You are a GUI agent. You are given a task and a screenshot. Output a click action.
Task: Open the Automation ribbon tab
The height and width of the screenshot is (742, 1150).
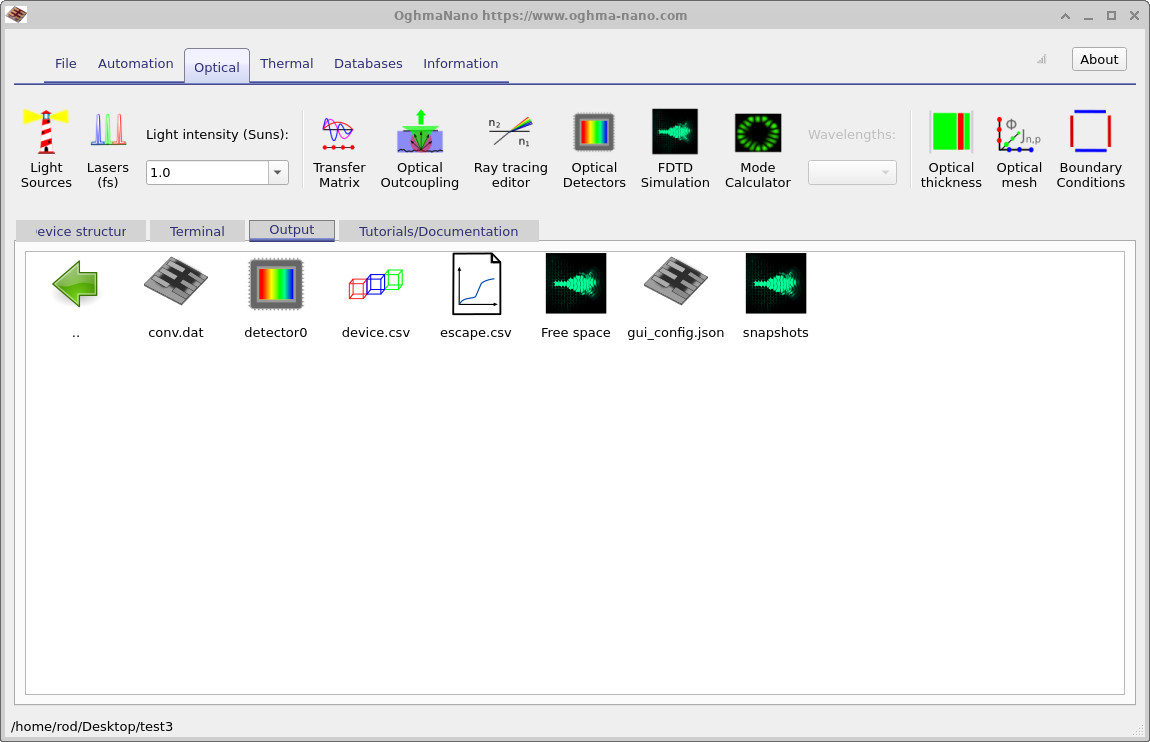tap(135, 64)
